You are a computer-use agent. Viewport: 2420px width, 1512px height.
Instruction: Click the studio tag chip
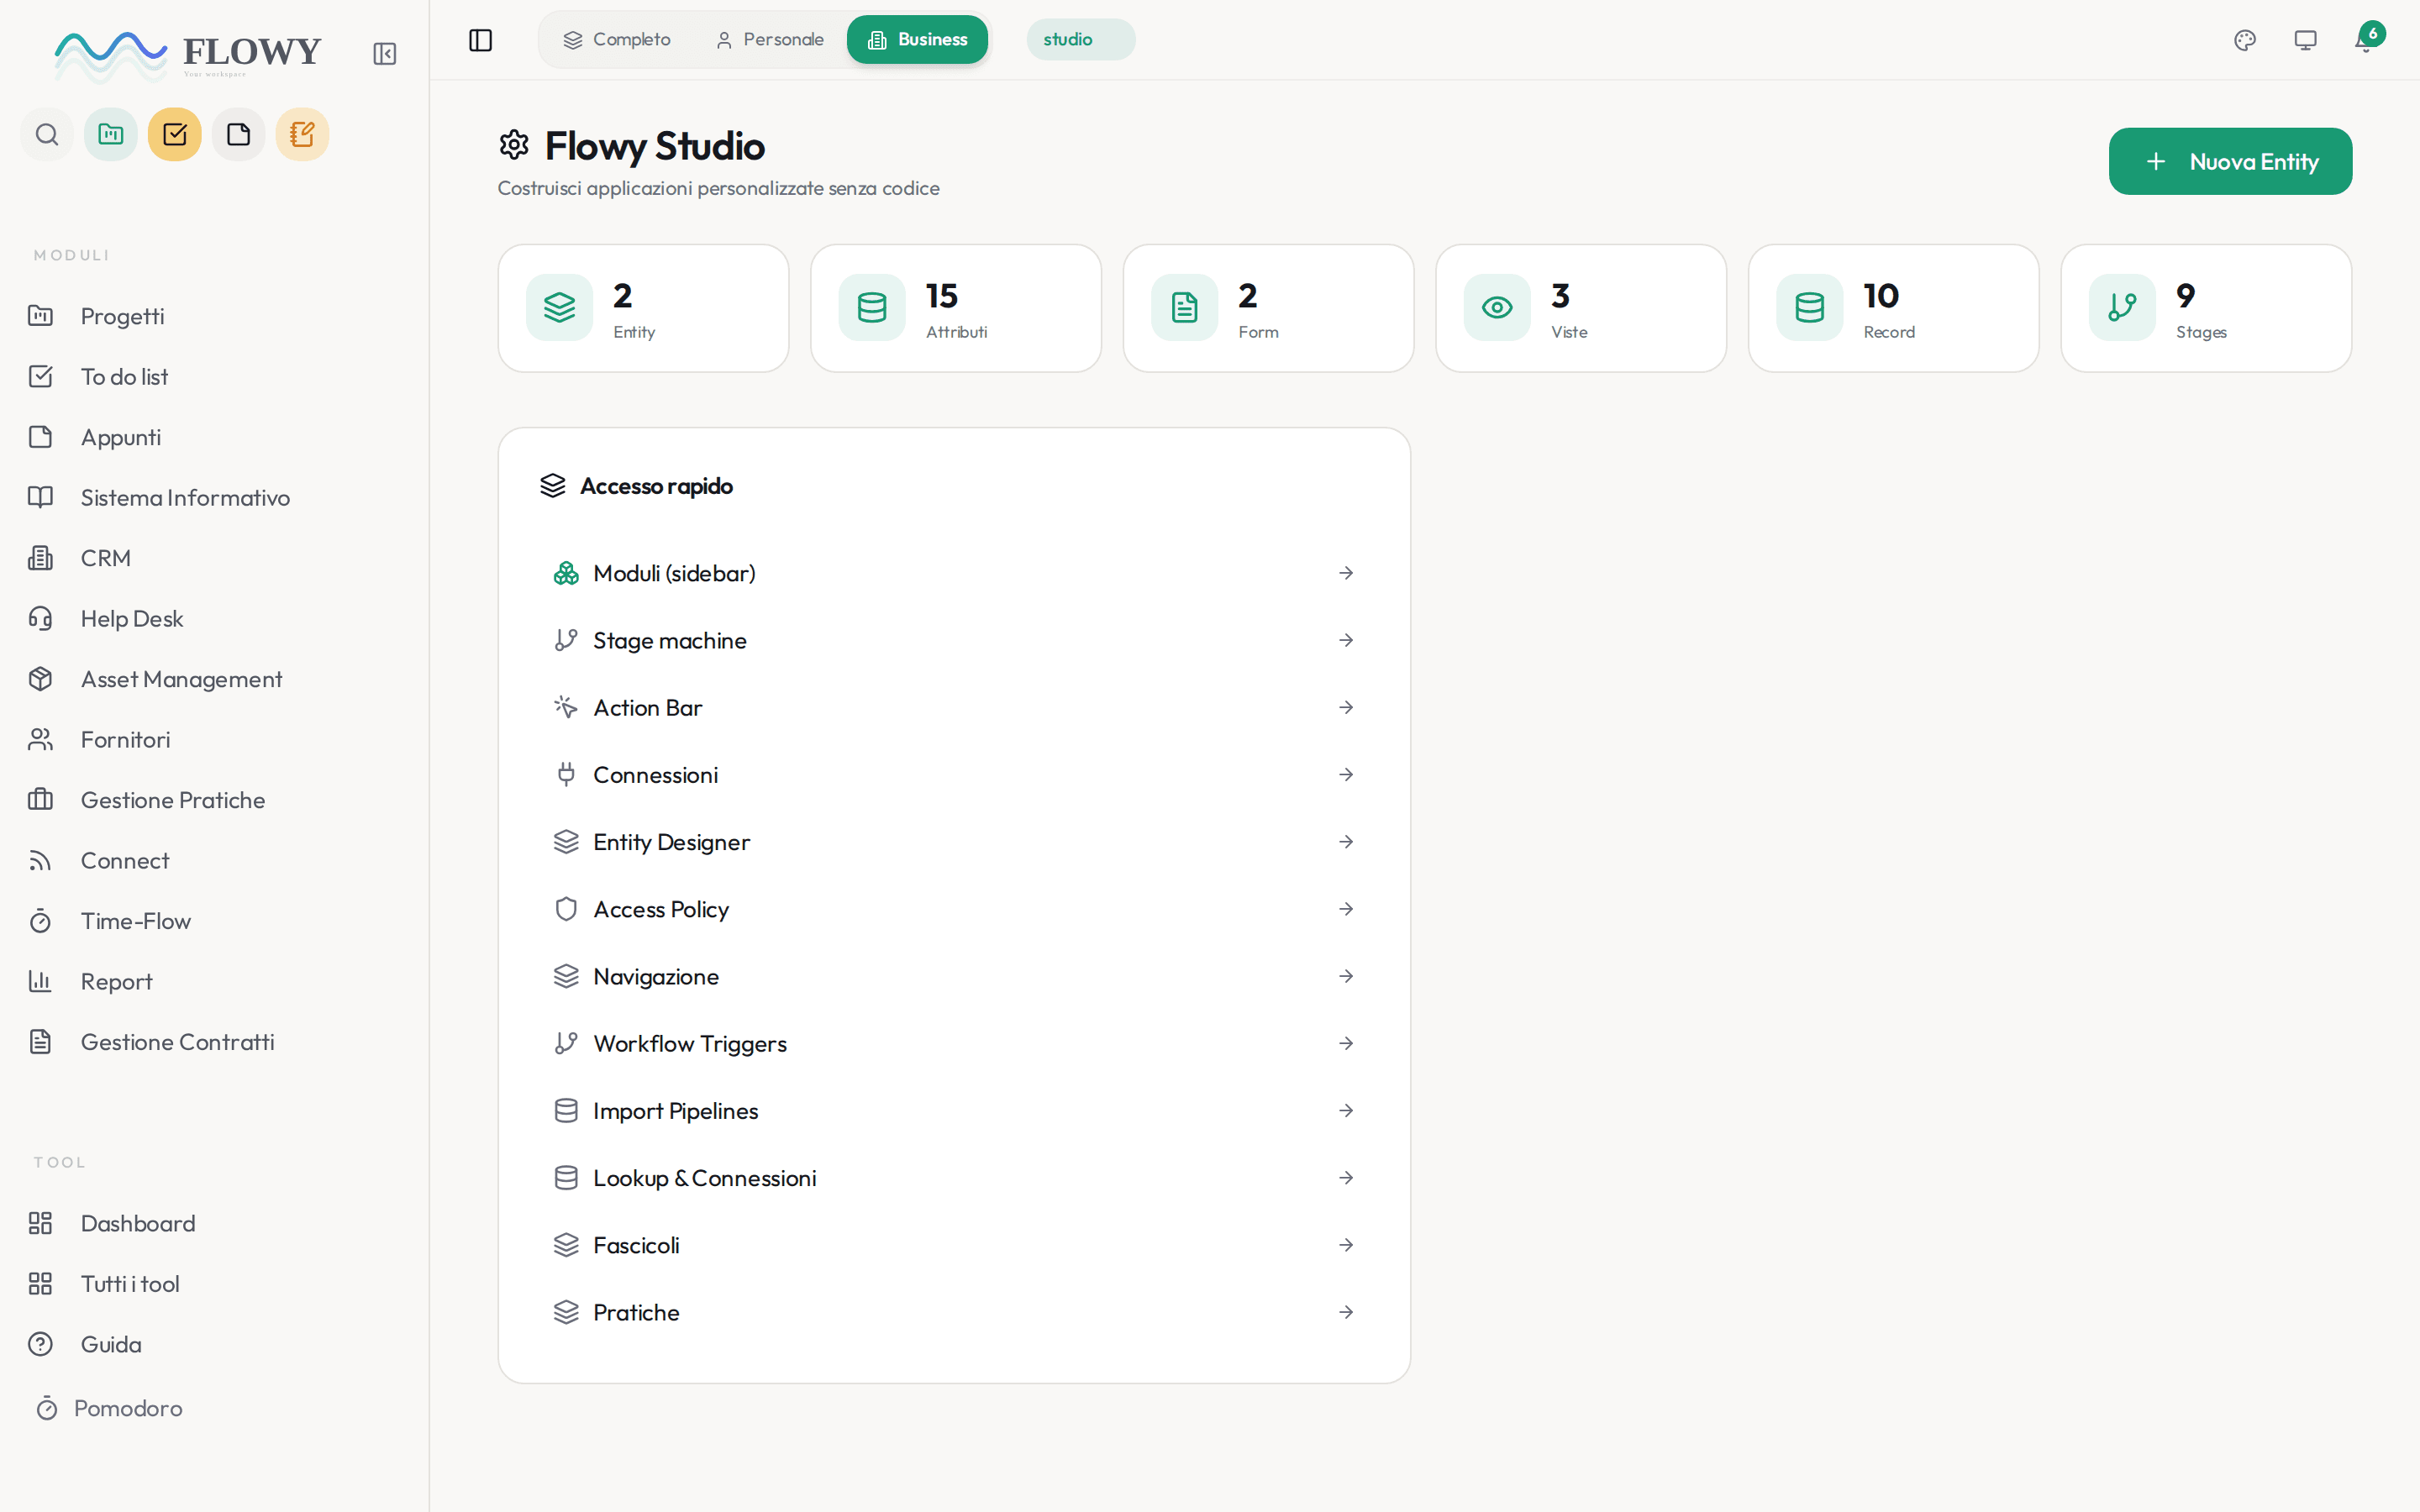(1081, 40)
